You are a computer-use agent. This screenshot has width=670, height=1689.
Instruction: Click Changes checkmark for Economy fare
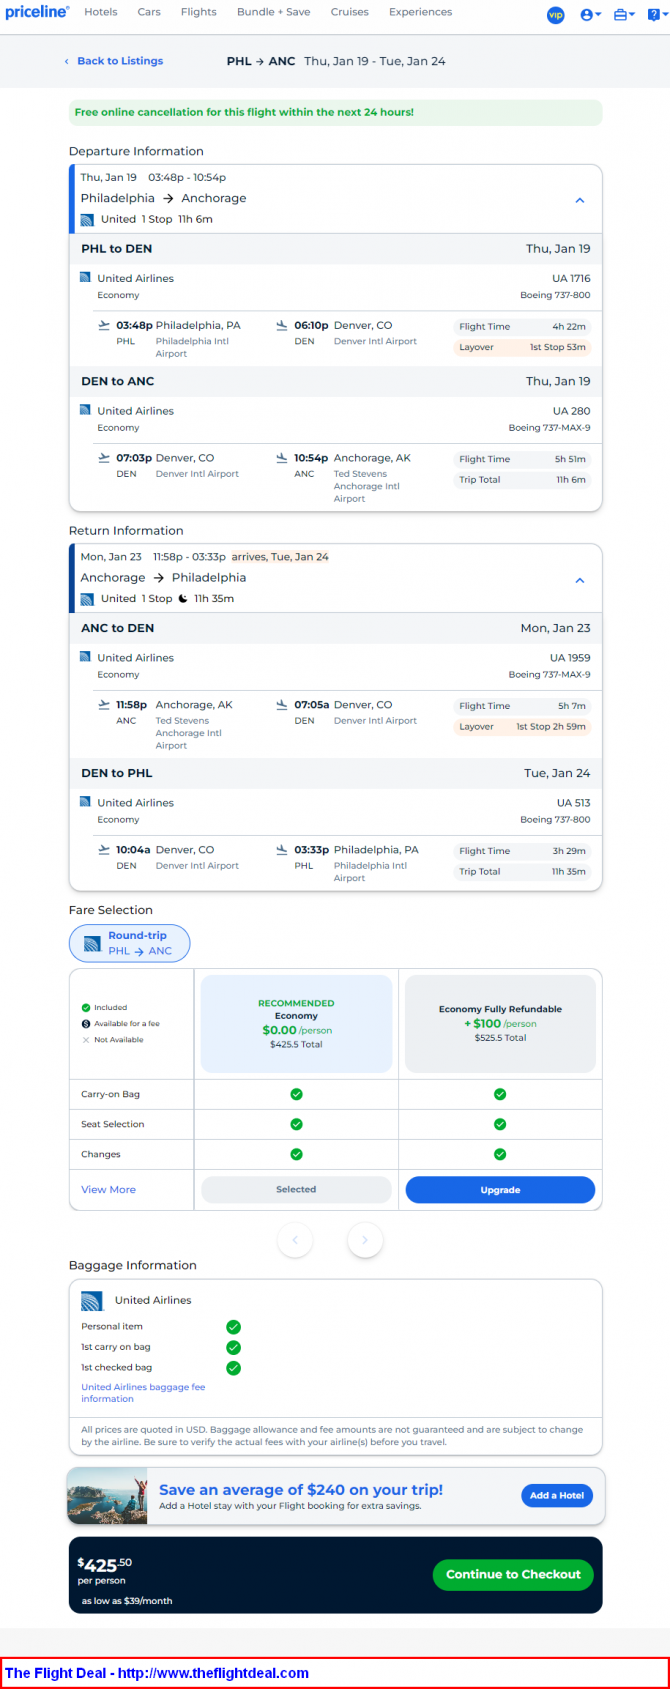point(296,1154)
